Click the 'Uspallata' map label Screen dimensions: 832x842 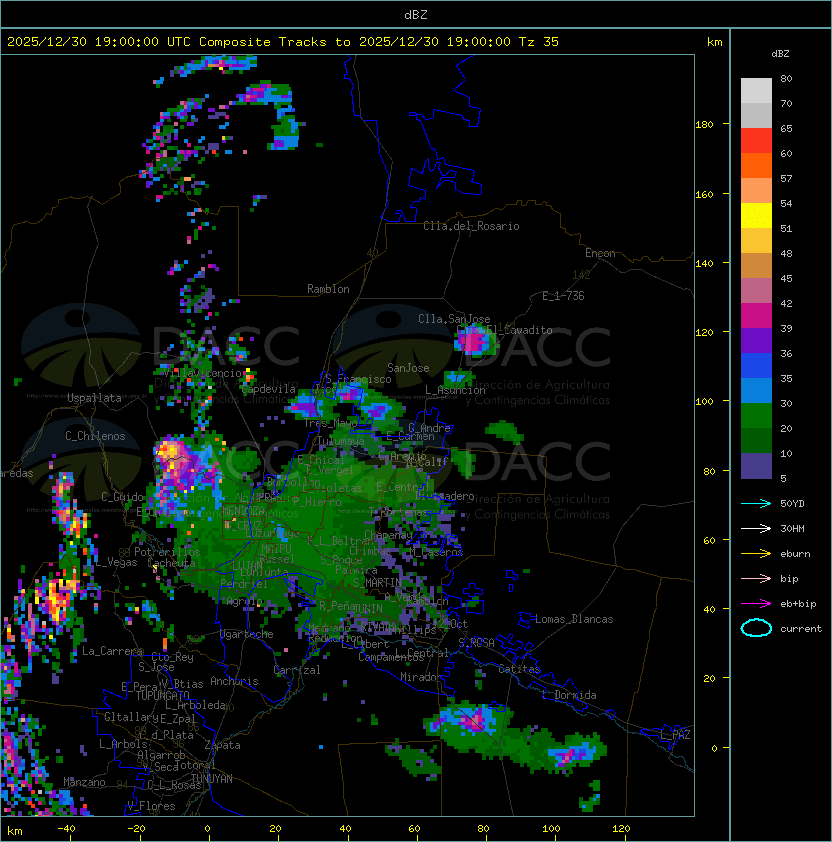94,398
